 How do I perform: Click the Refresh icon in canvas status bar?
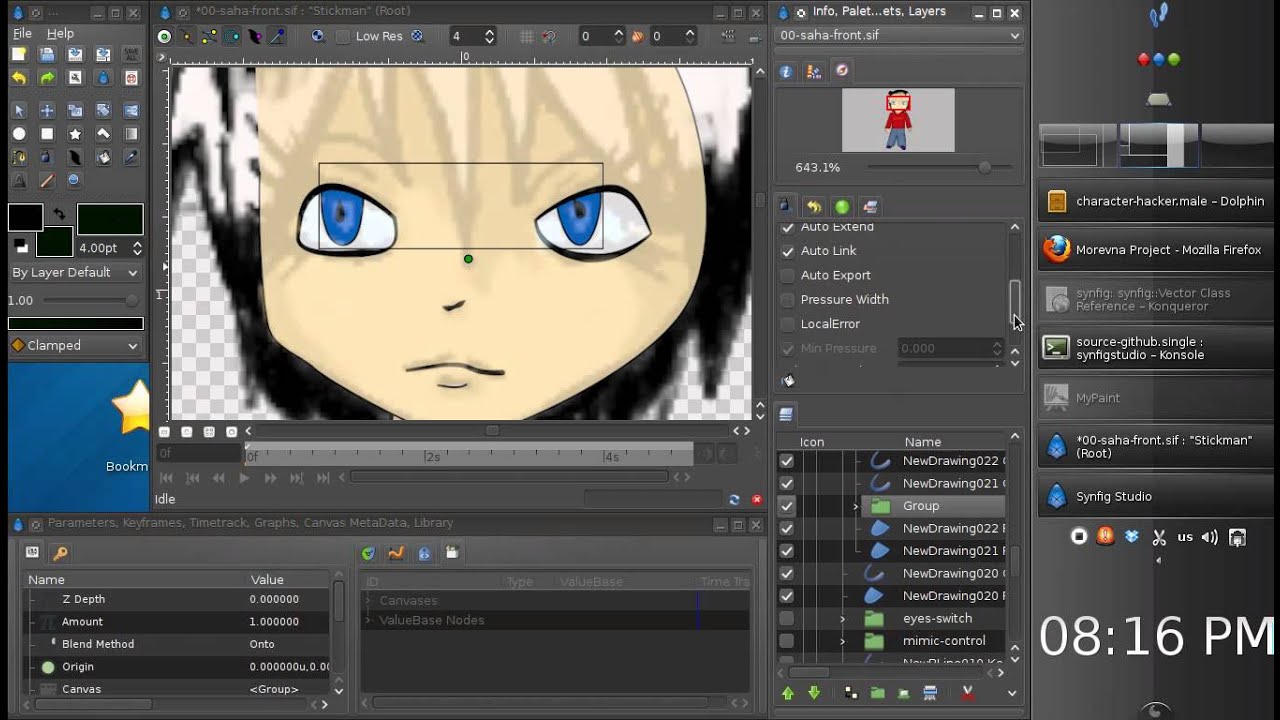[x=734, y=499]
